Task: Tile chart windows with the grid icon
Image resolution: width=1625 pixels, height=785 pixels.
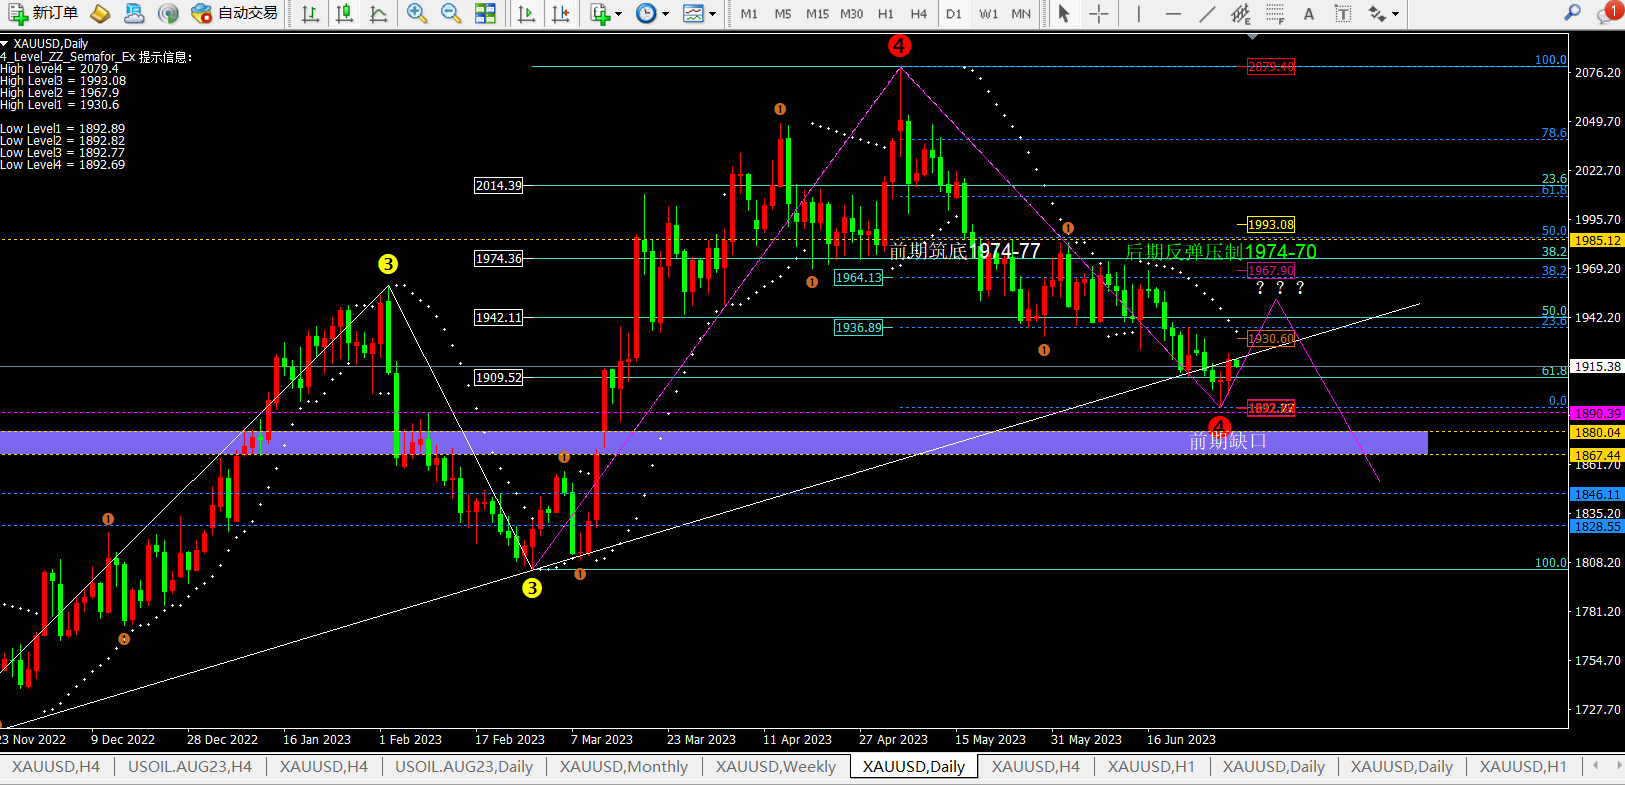Action: 485,13
